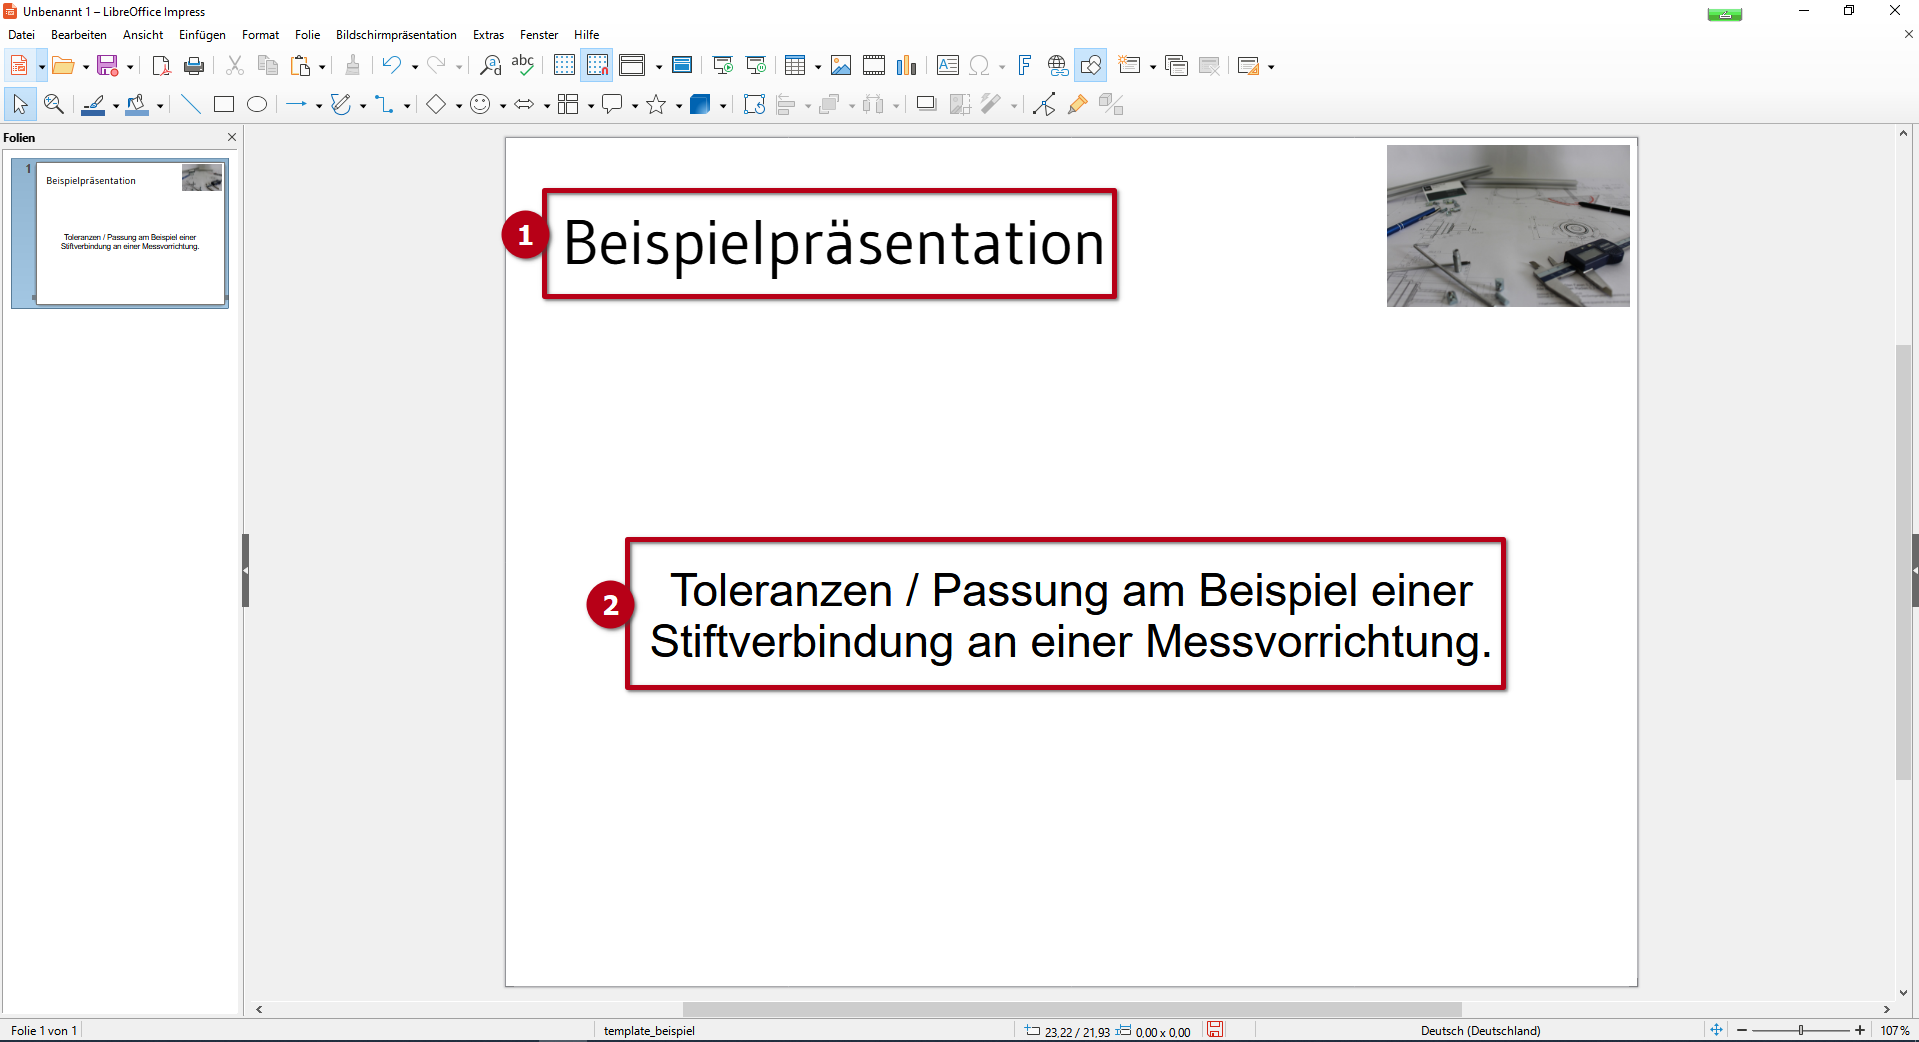Toggle snap to grid display
Screen dimensions: 1919x1042
coord(597,65)
